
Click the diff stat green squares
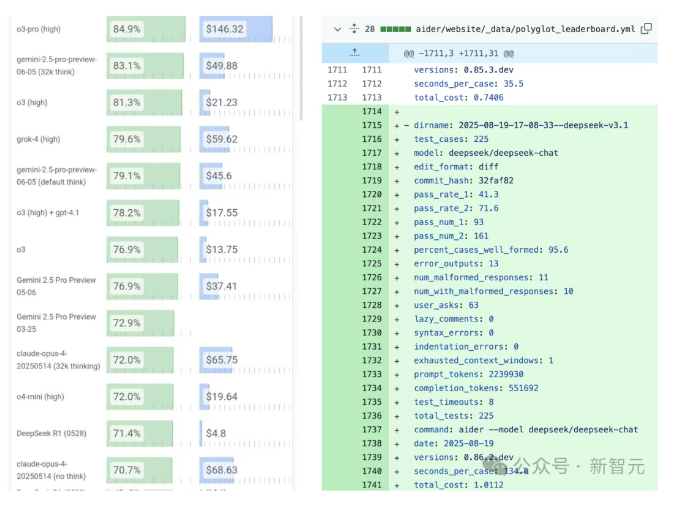(395, 29)
